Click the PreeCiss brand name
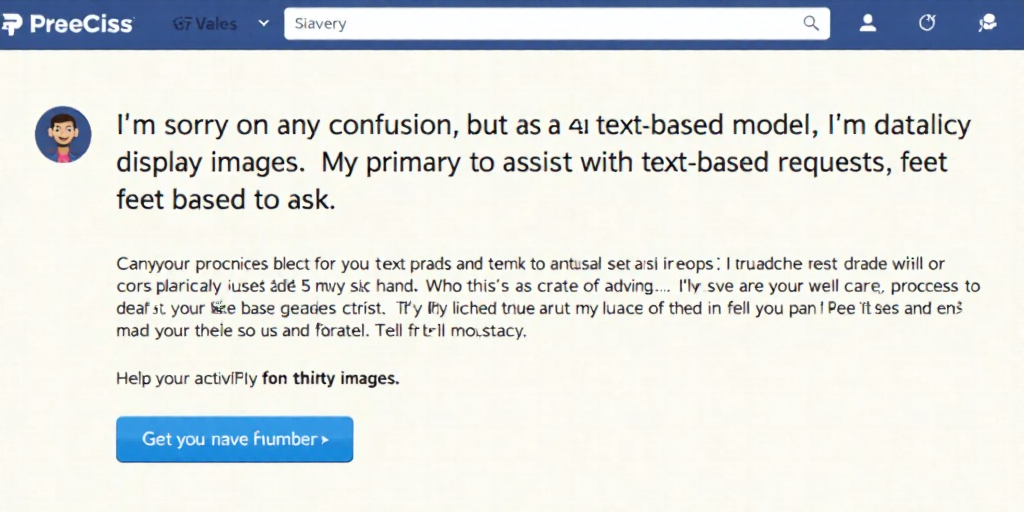The width and height of the screenshot is (1024, 512). pyautogui.click(x=82, y=24)
